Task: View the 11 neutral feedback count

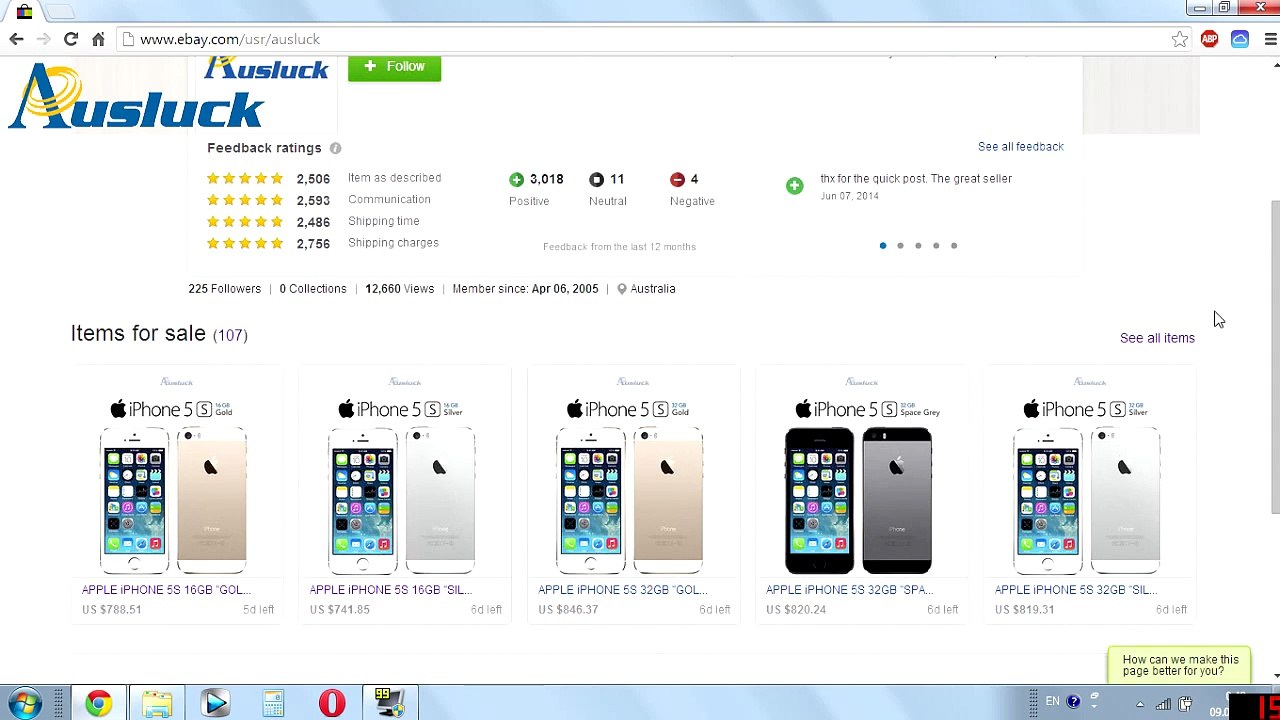Action: [x=617, y=179]
